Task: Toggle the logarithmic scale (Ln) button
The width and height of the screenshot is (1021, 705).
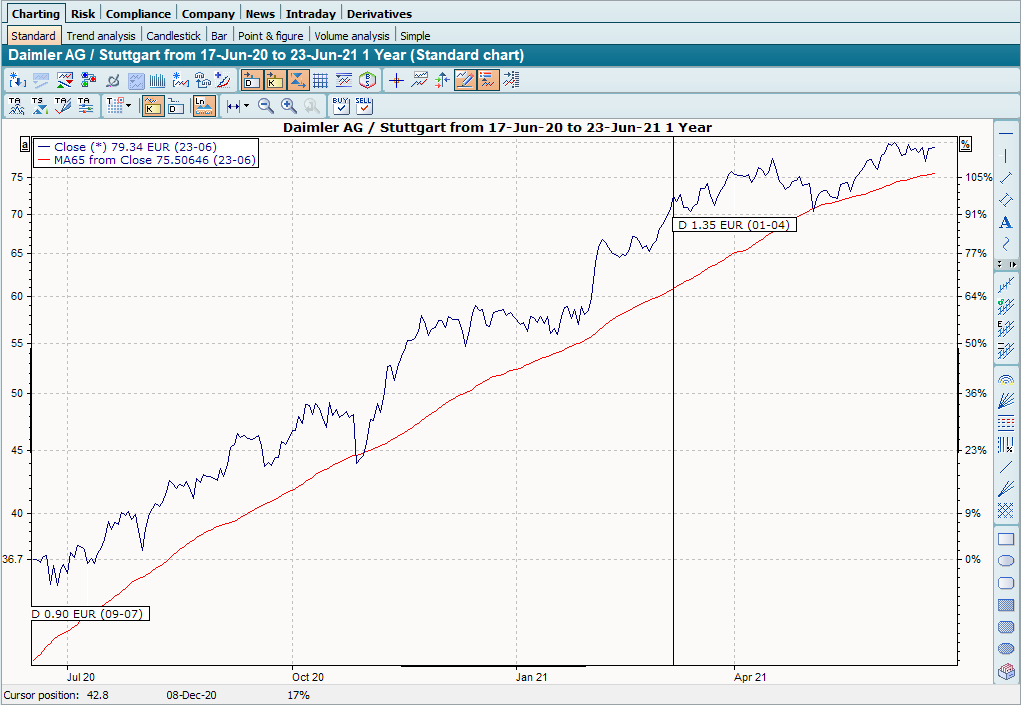Action: point(203,105)
